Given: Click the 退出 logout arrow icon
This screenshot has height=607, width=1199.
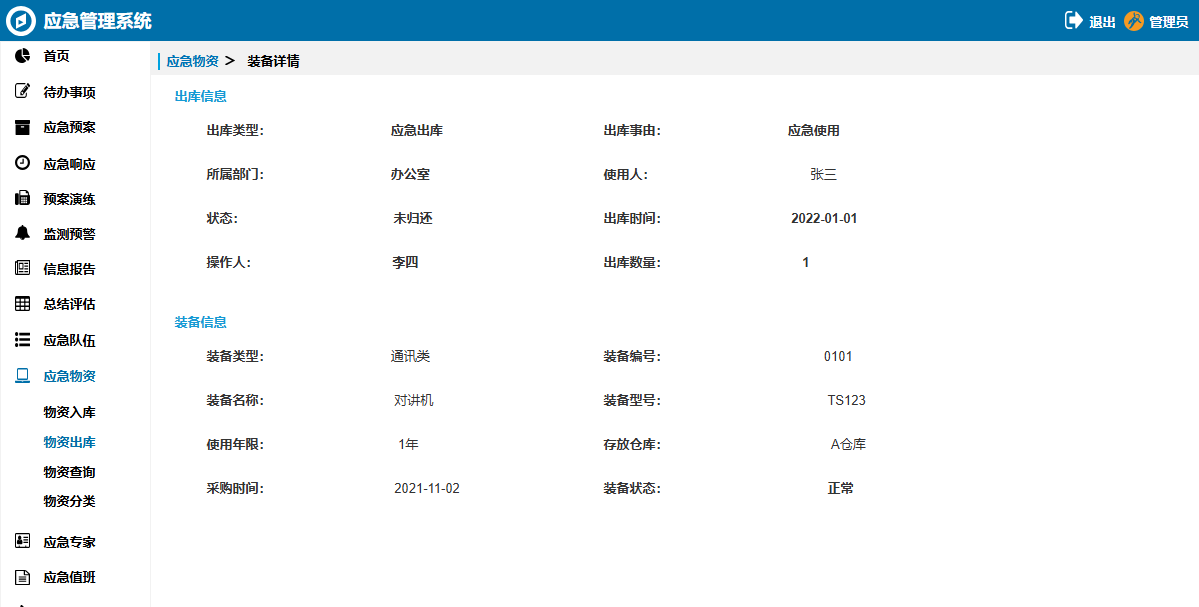Looking at the screenshot, I should point(1074,21).
